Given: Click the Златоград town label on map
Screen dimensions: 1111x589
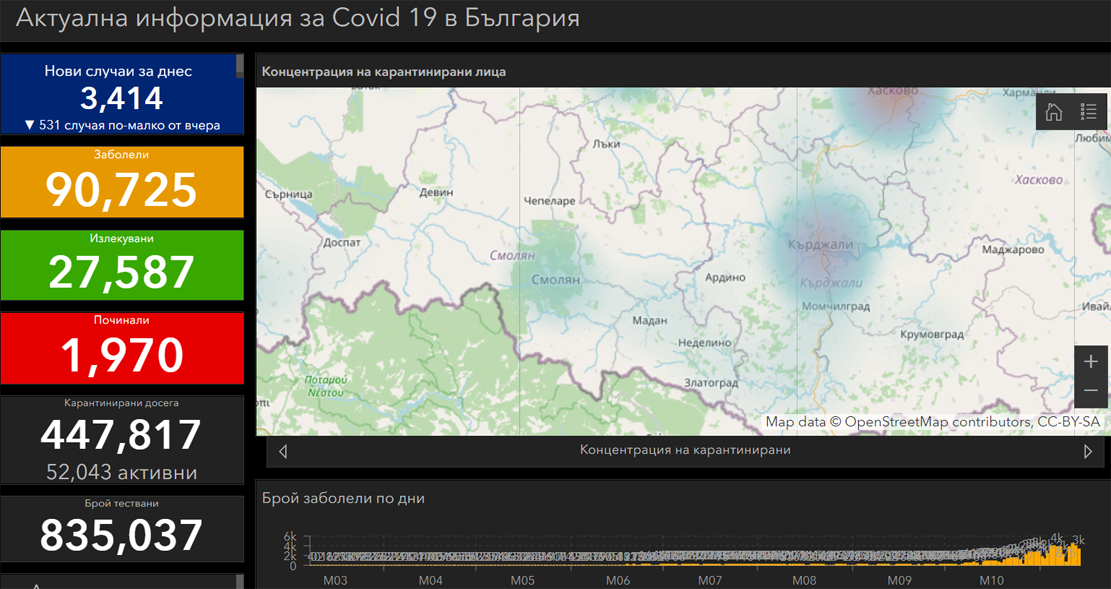Looking at the screenshot, I should pyautogui.click(x=711, y=383).
